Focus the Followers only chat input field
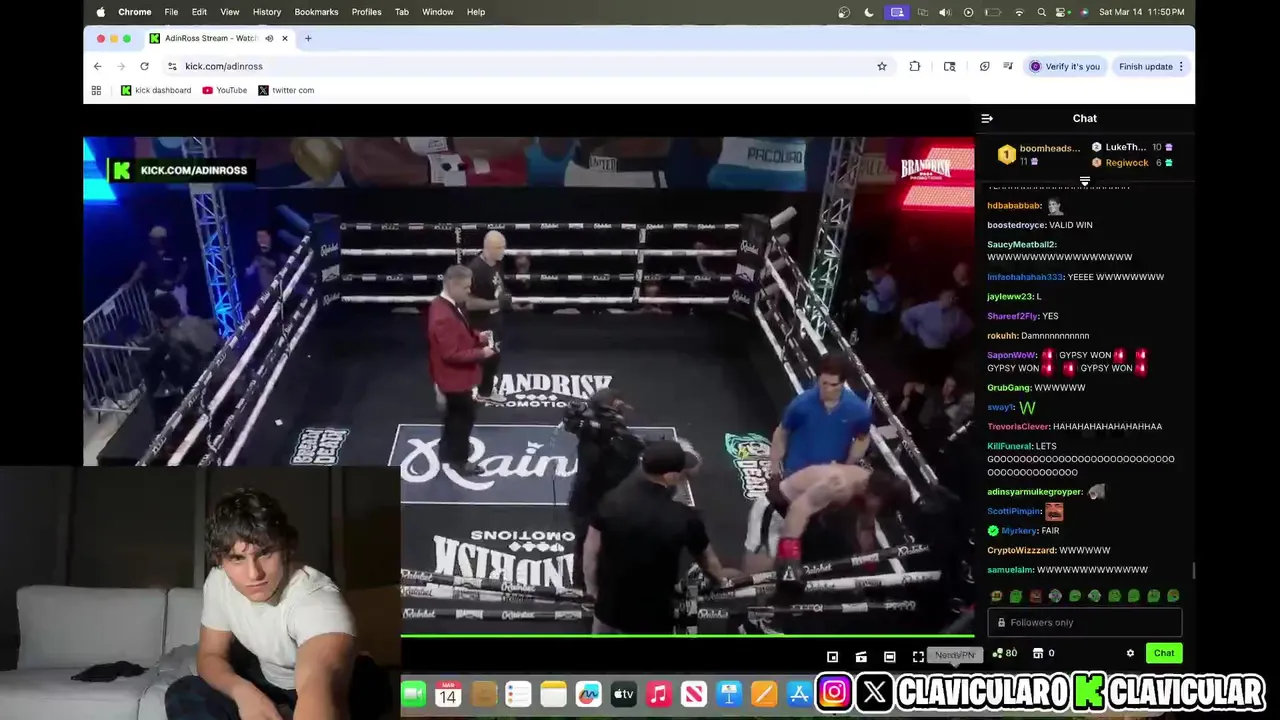 [x=1085, y=622]
